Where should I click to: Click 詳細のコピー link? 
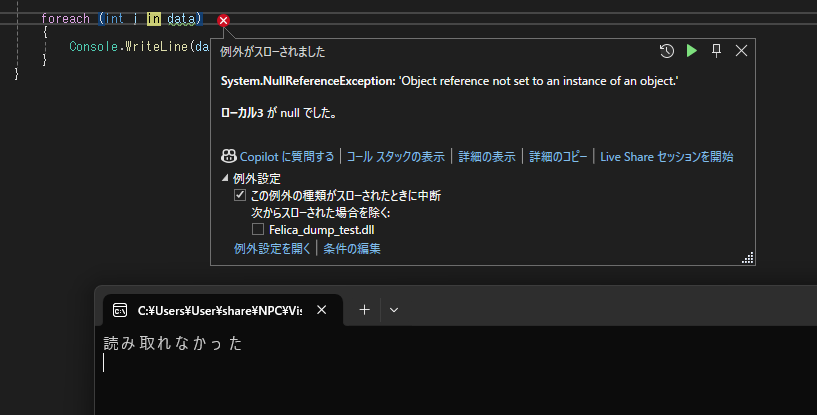(x=558, y=156)
